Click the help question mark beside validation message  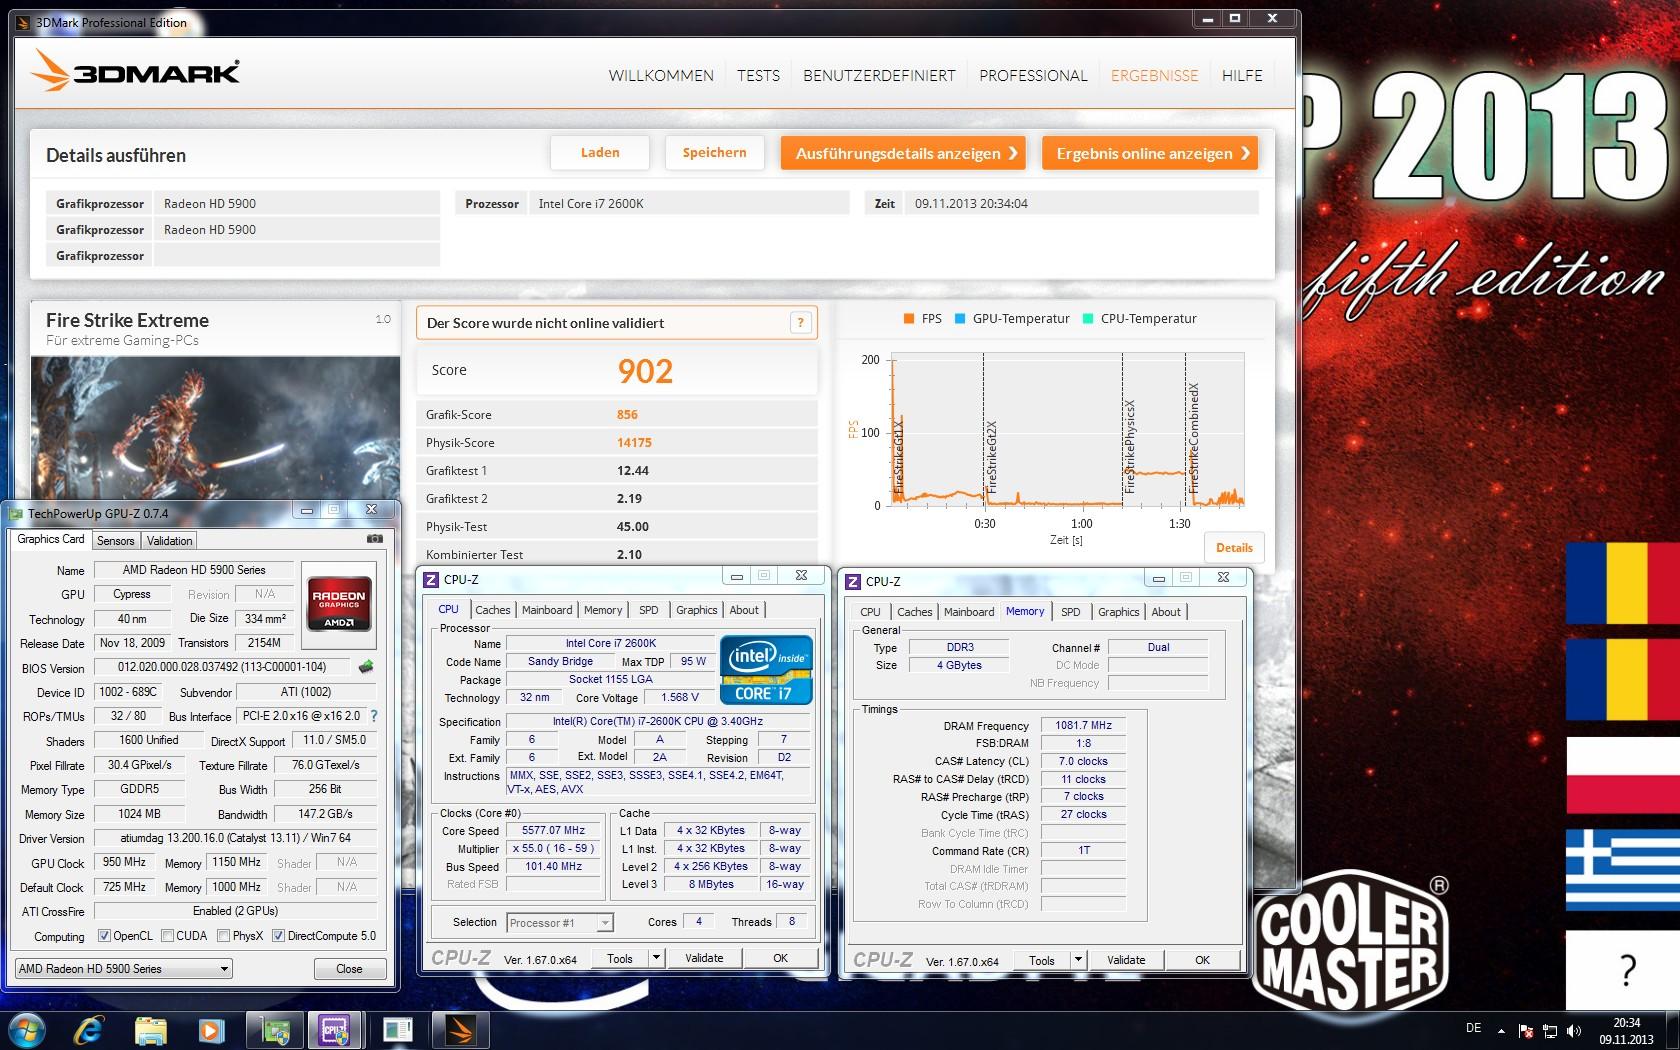tap(799, 323)
